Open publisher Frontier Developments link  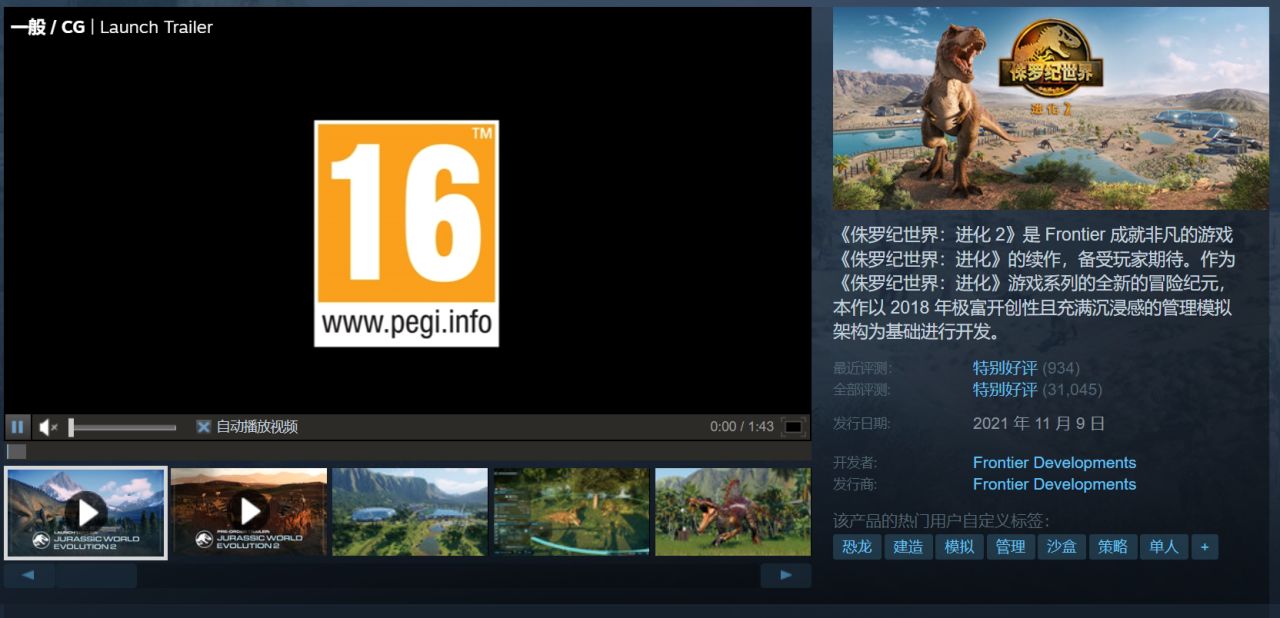point(1054,484)
